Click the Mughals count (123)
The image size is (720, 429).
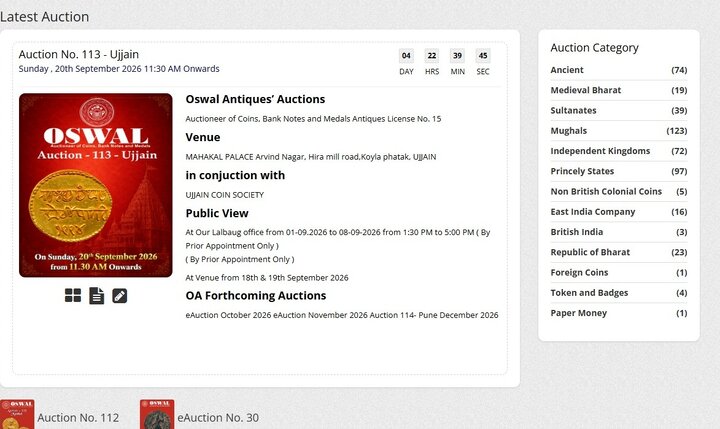tap(676, 130)
